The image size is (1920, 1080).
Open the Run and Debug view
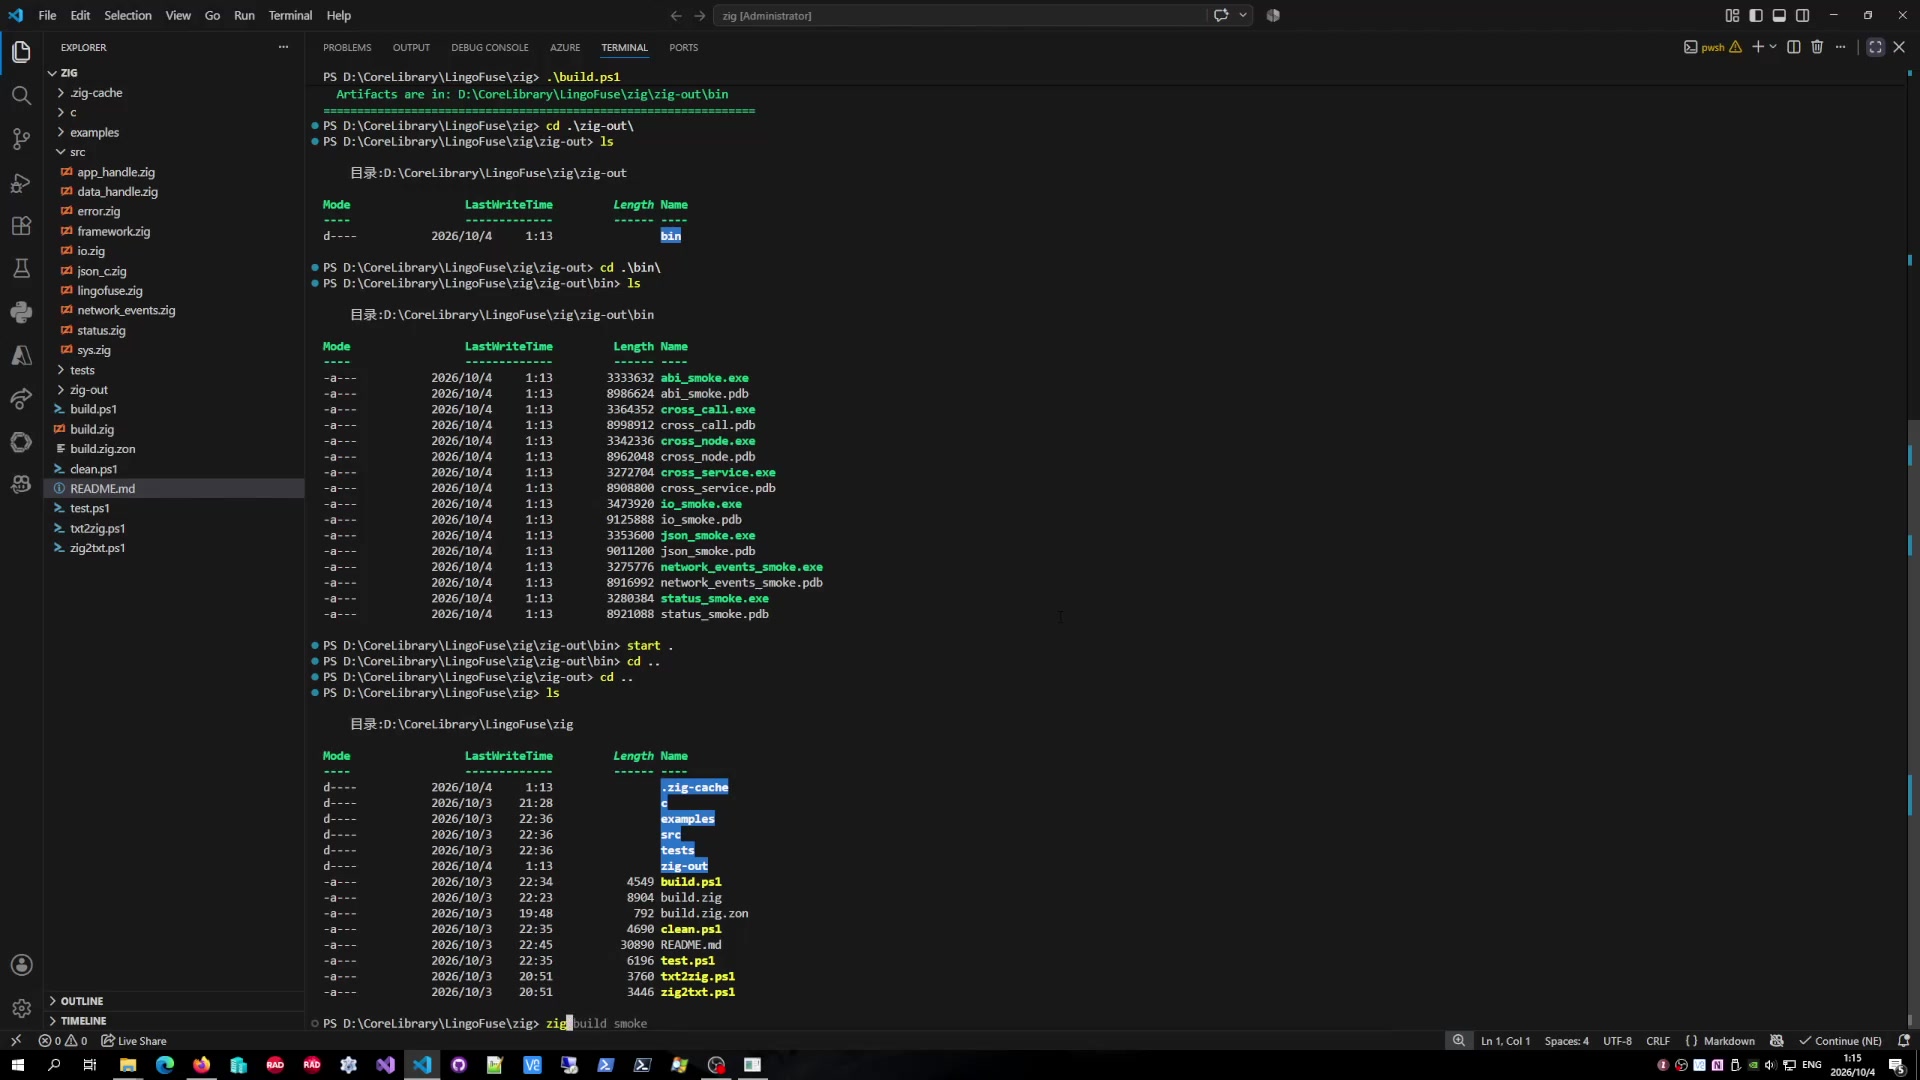[x=21, y=183]
